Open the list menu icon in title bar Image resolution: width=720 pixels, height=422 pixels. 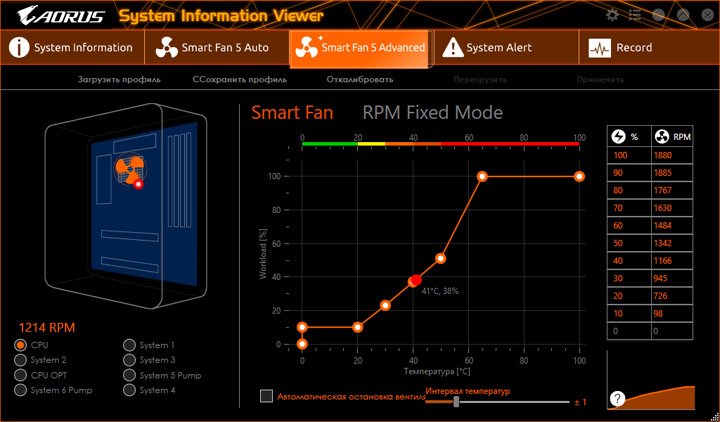[x=635, y=15]
